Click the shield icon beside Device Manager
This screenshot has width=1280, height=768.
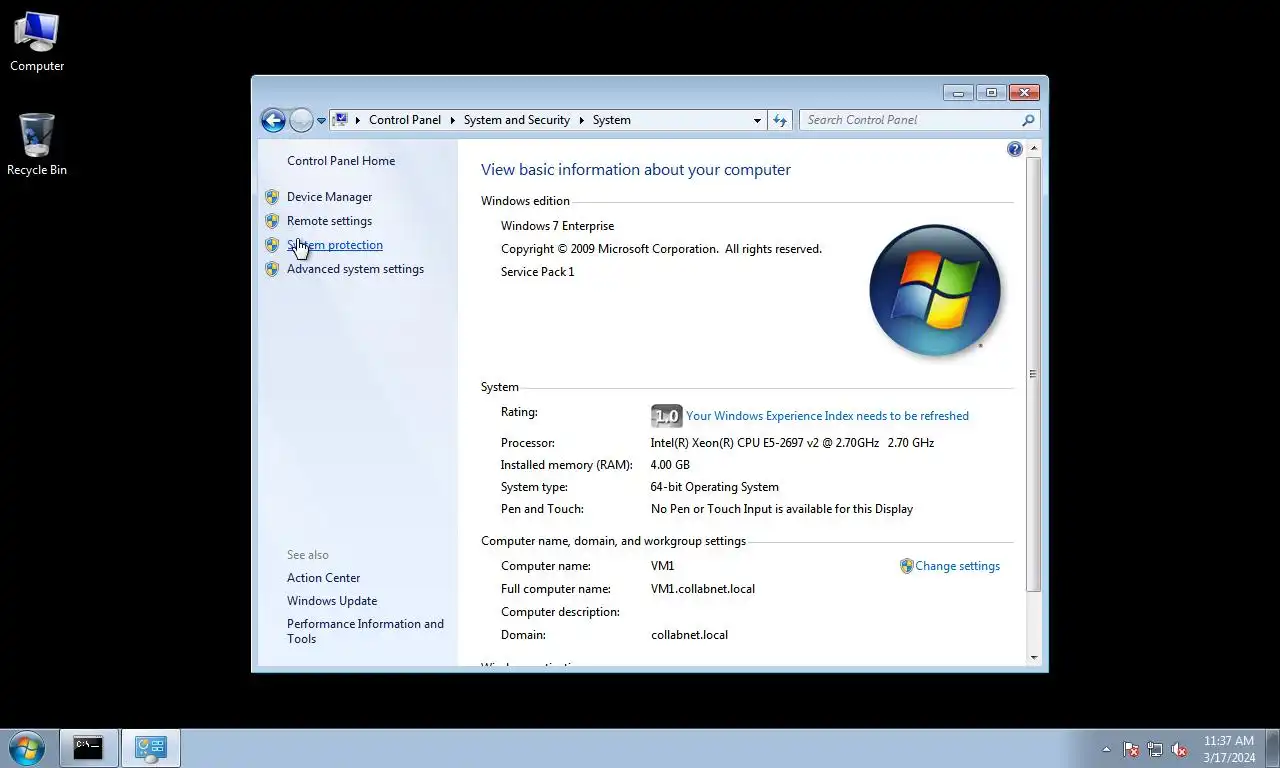(272, 197)
